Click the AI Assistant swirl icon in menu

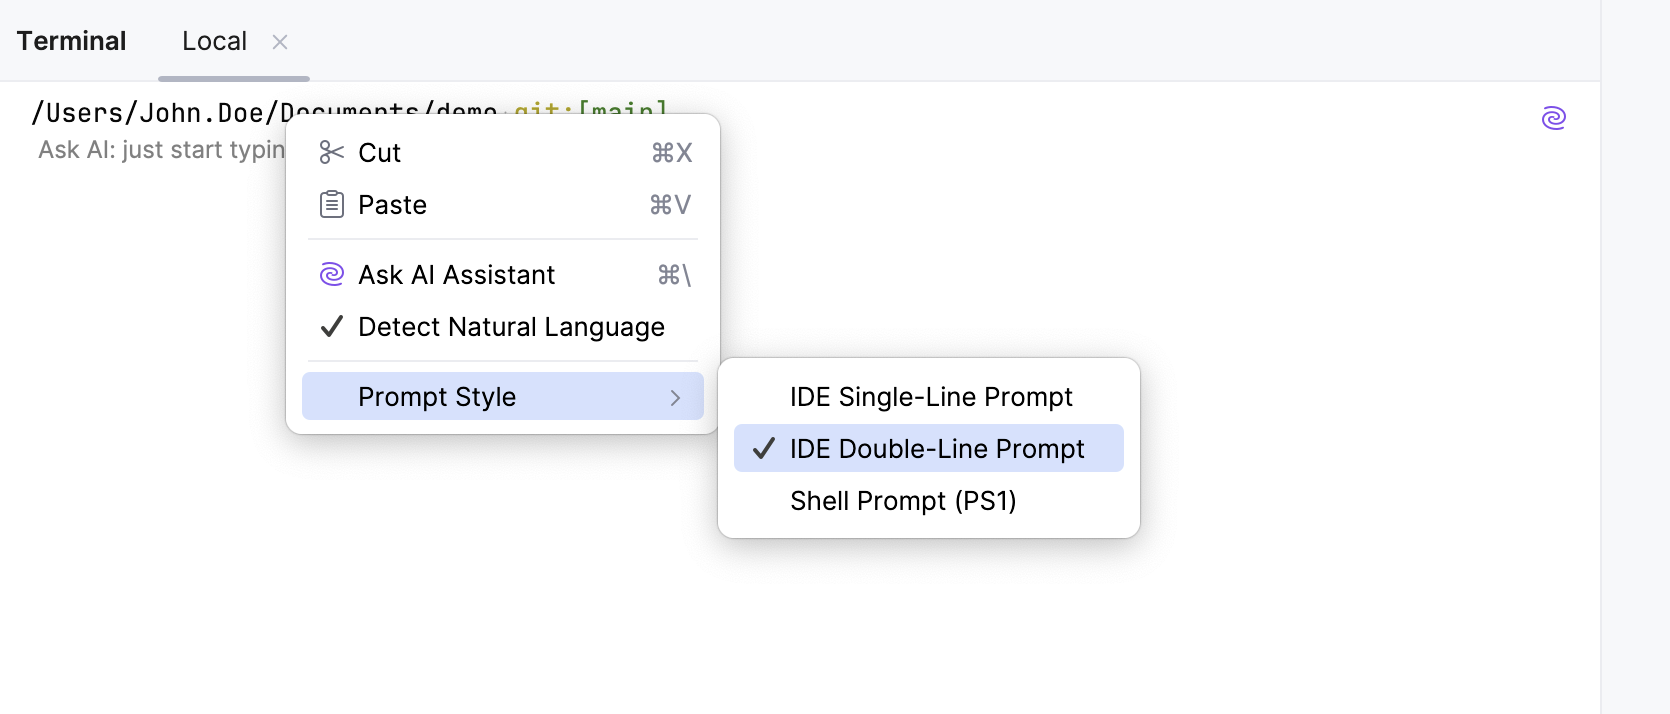[331, 275]
